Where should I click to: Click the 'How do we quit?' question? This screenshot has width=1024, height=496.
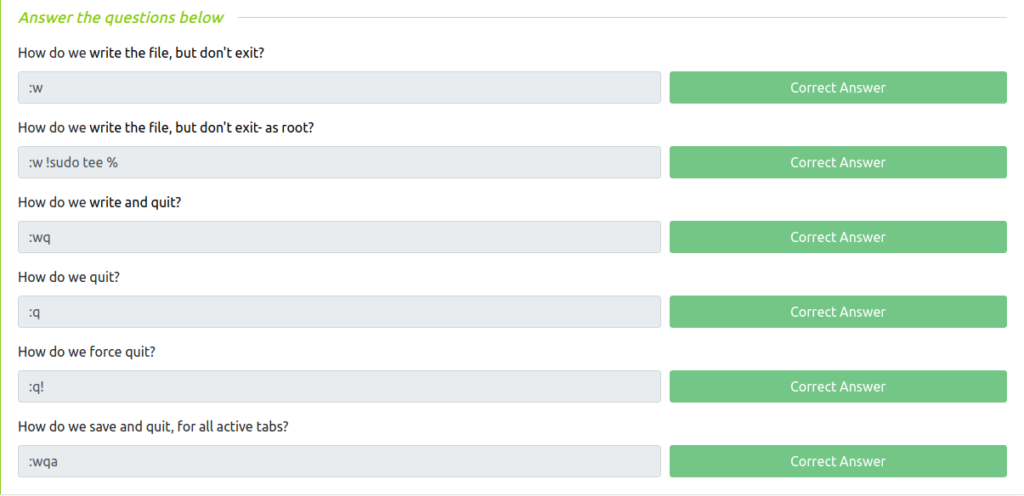69,277
